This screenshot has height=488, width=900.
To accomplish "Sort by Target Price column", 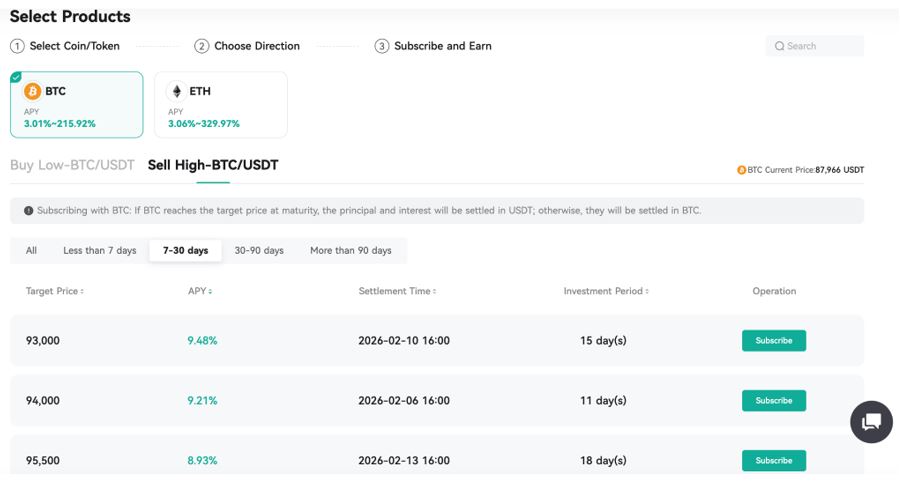I will click(x=55, y=291).
